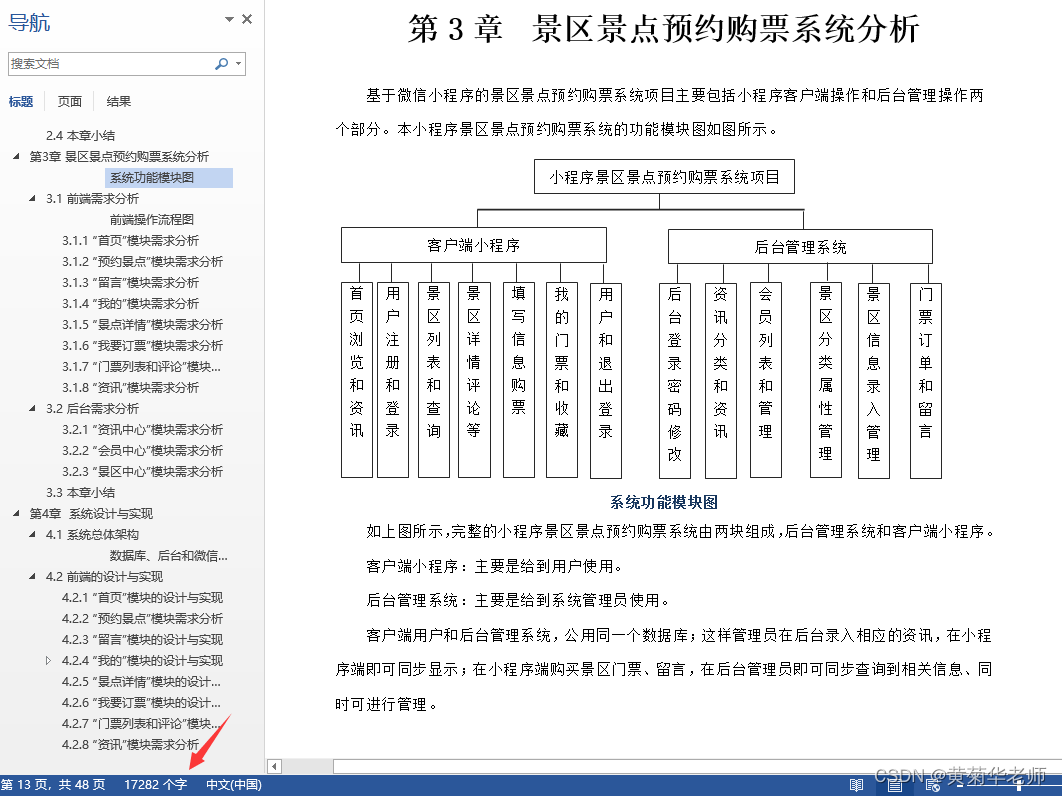The height and width of the screenshot is (796, 1062).
Task: Close the 导航 navigation pane
Action: click(247, 19)
